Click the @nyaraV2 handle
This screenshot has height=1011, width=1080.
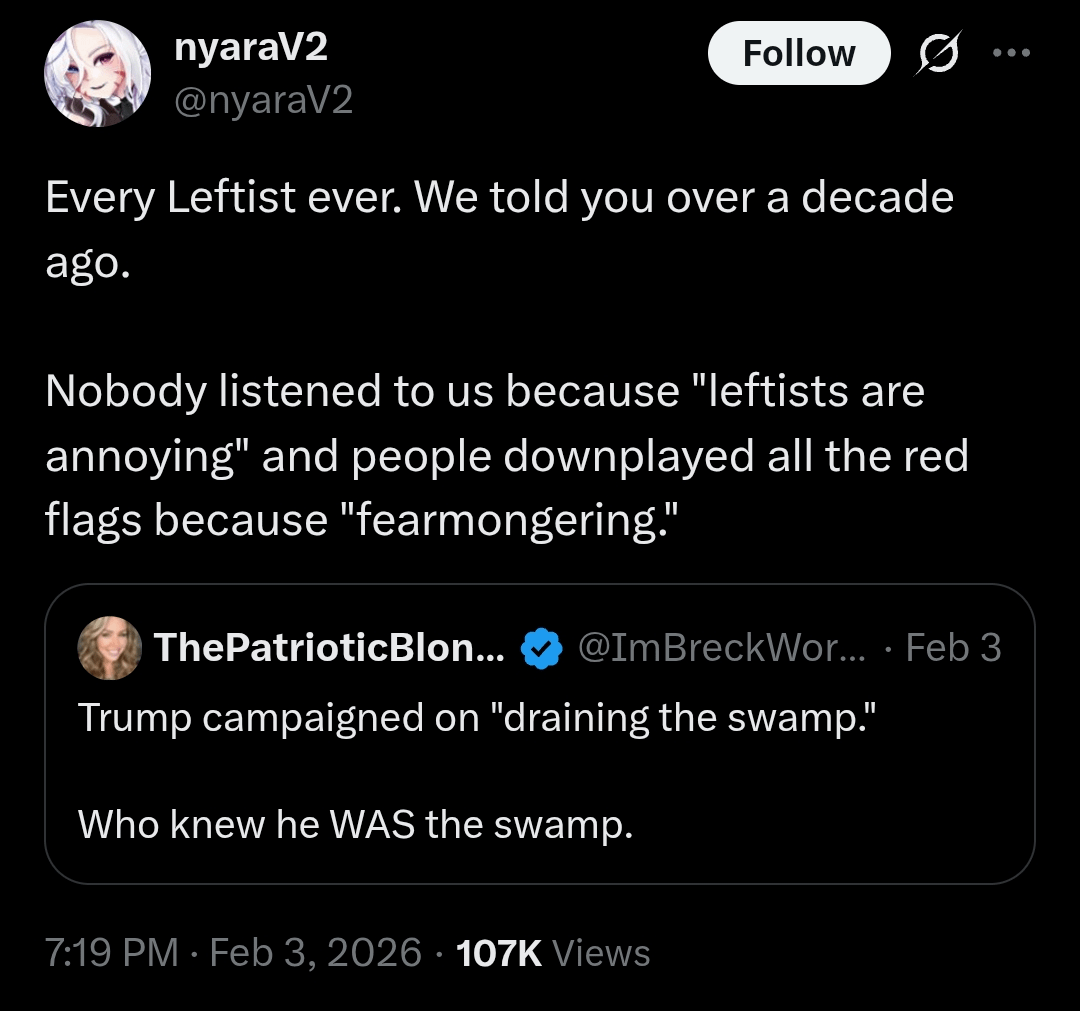point(264,100)
